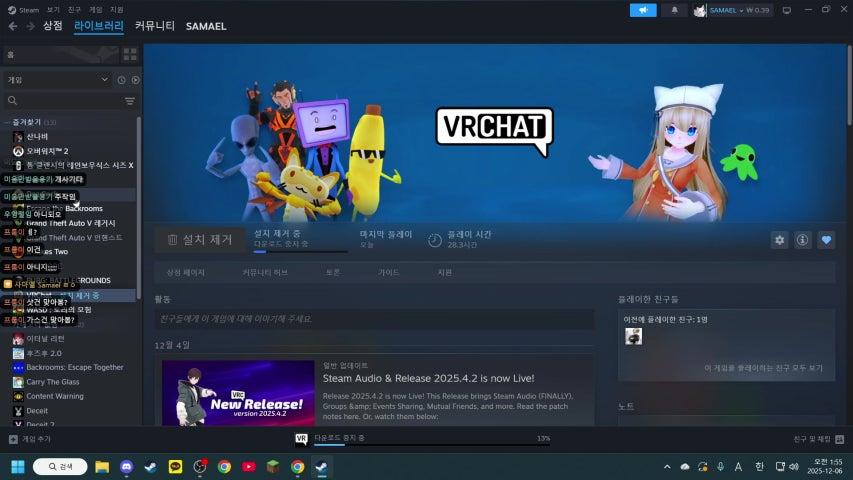Open the VRChat settings gear icon
Image resolution: width=853 pixels, height=480 pixels.
(x=779, y=240)
